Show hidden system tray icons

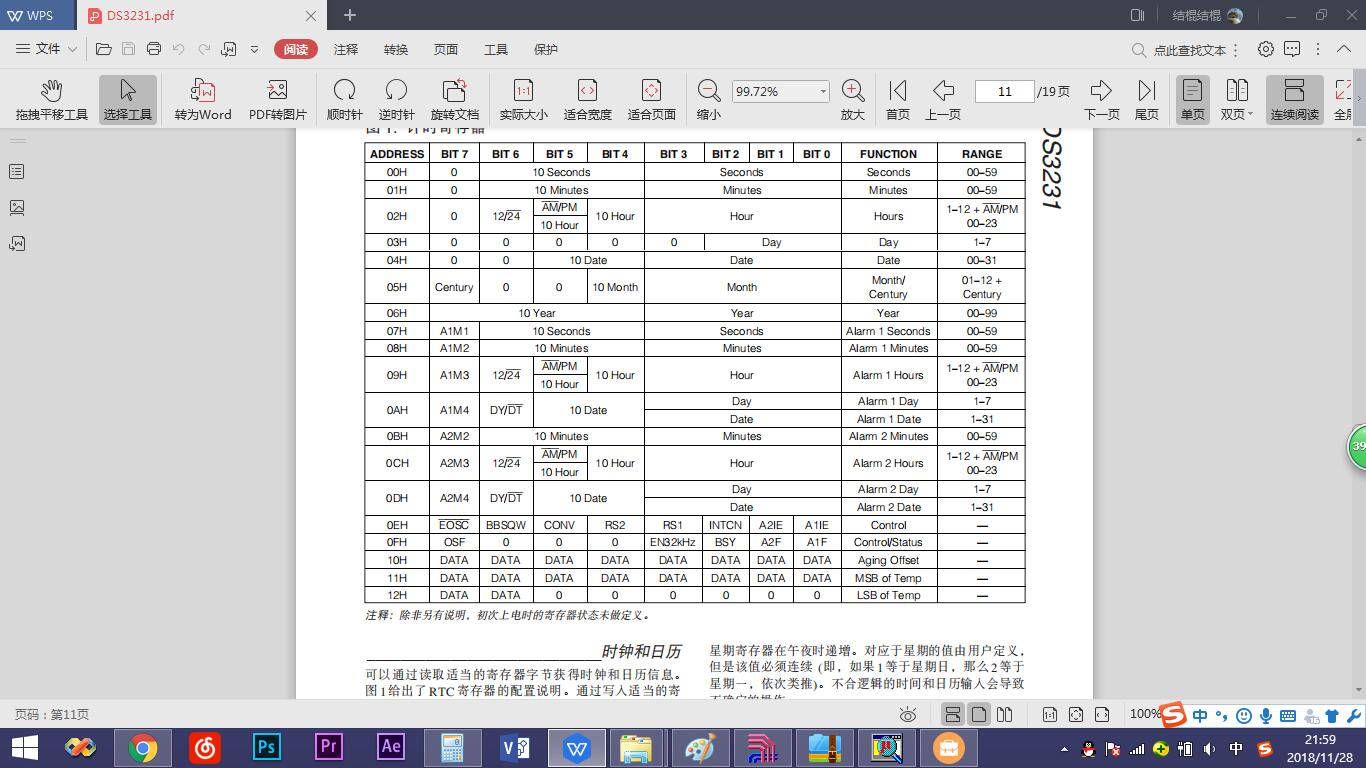click(x=1065, y=748)
